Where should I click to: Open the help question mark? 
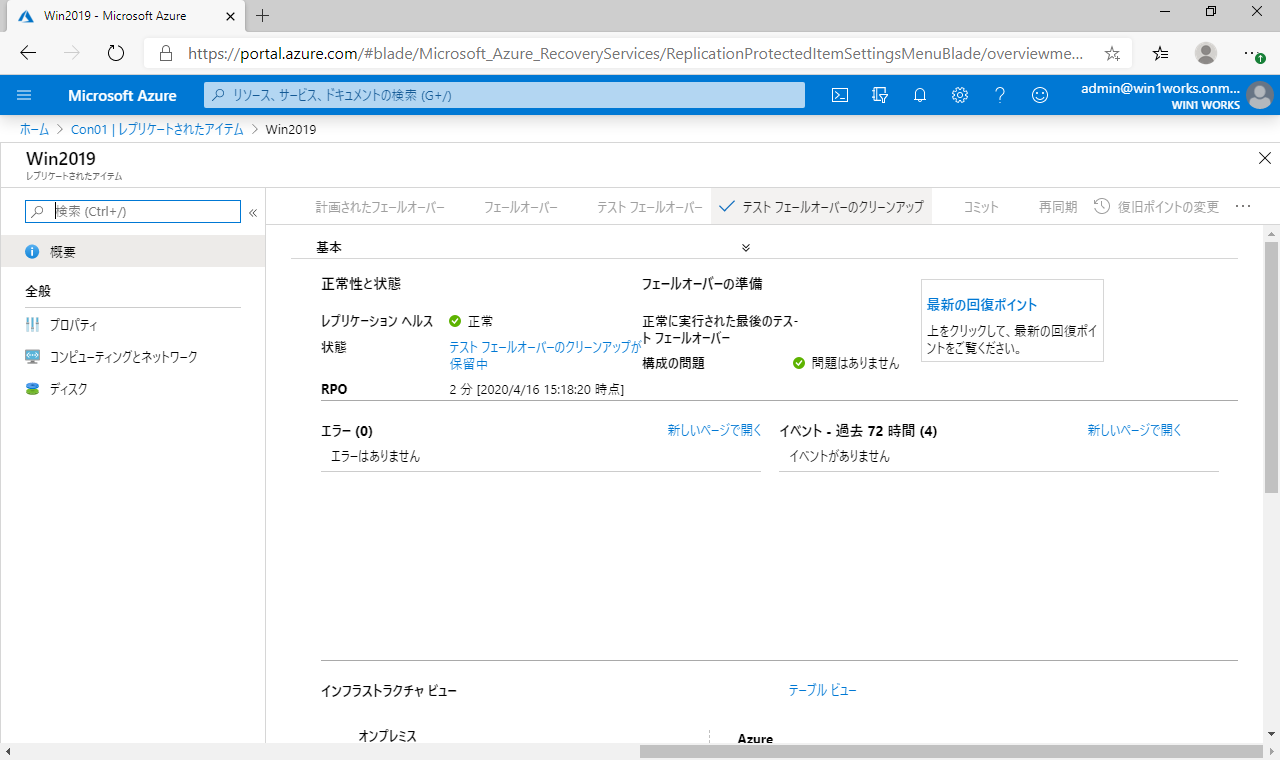pos(1000,95)
